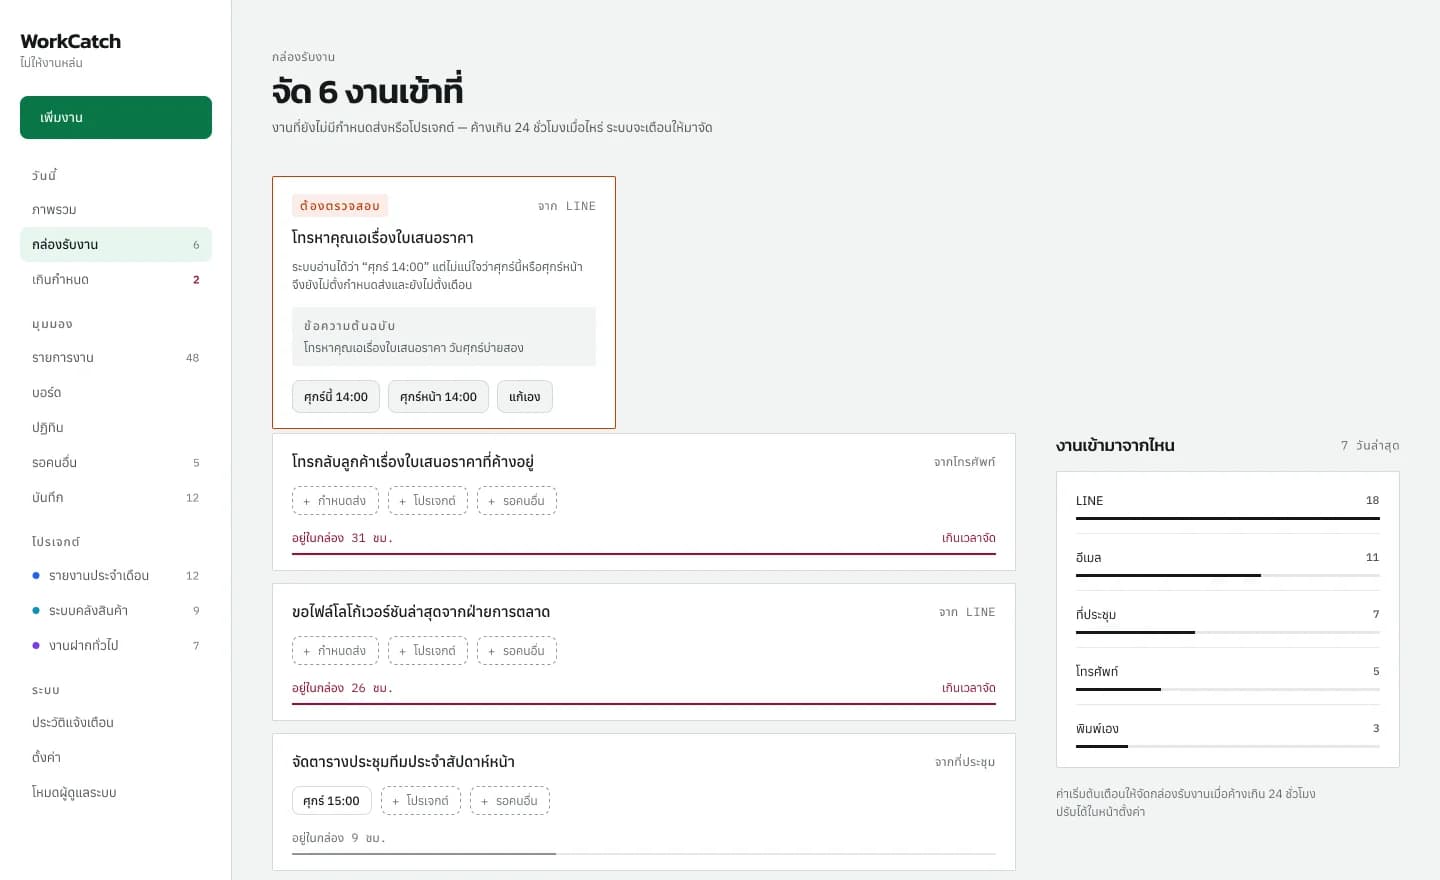
Task: Add โปรเจกต์ to ขอไฟล์โลโก้ task
Action: tap(428, 651)
